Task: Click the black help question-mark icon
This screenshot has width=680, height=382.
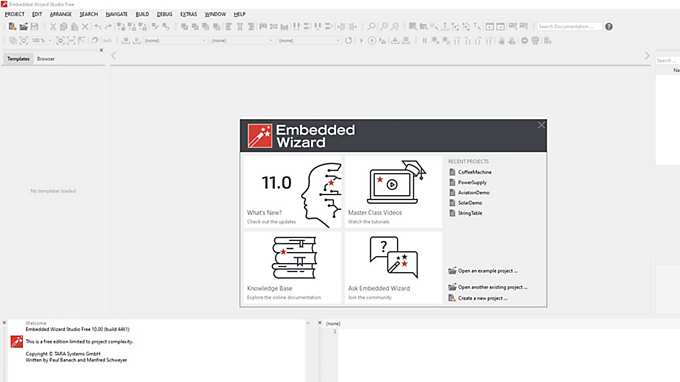Action: point(609,26)
